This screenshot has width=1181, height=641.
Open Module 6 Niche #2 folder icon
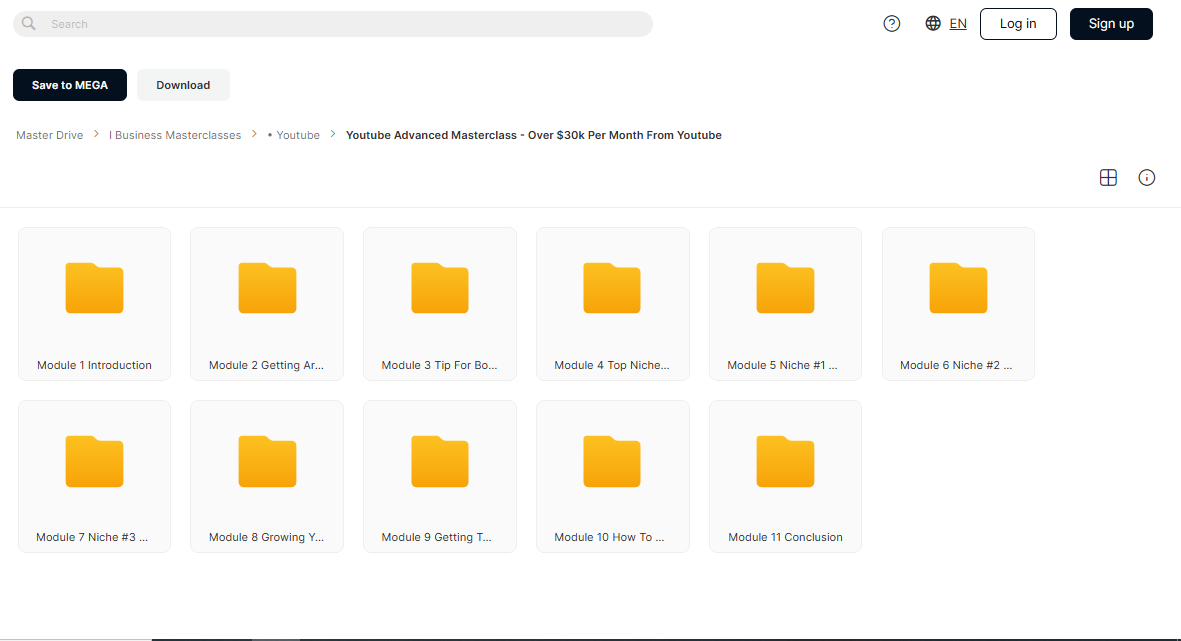point(958,288)
